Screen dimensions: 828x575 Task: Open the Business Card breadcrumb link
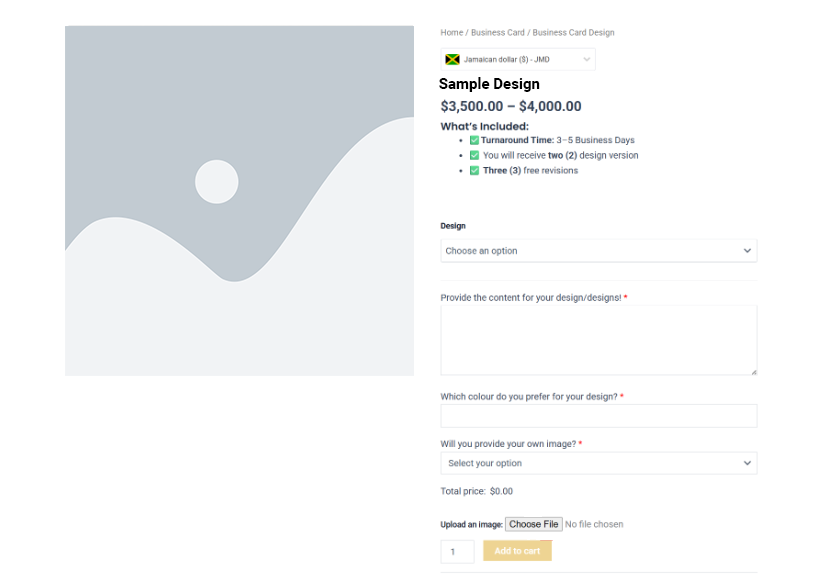(x=497, y=33)
